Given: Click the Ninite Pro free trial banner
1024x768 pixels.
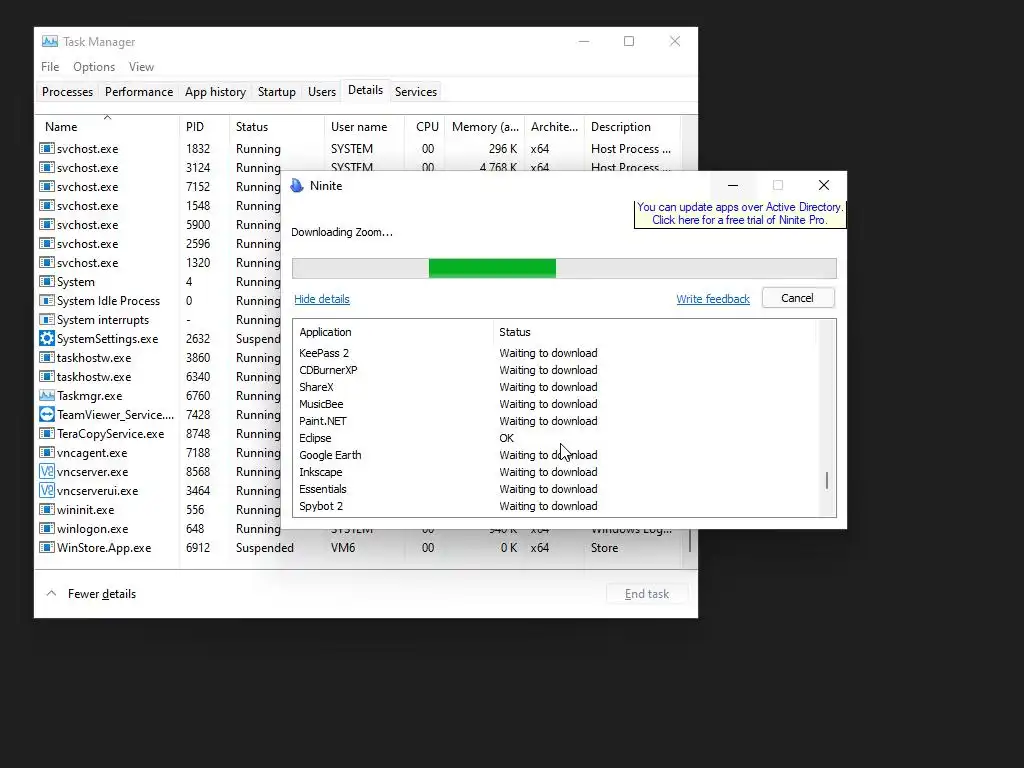Looking at the screenshot, I should click(740, 214).
